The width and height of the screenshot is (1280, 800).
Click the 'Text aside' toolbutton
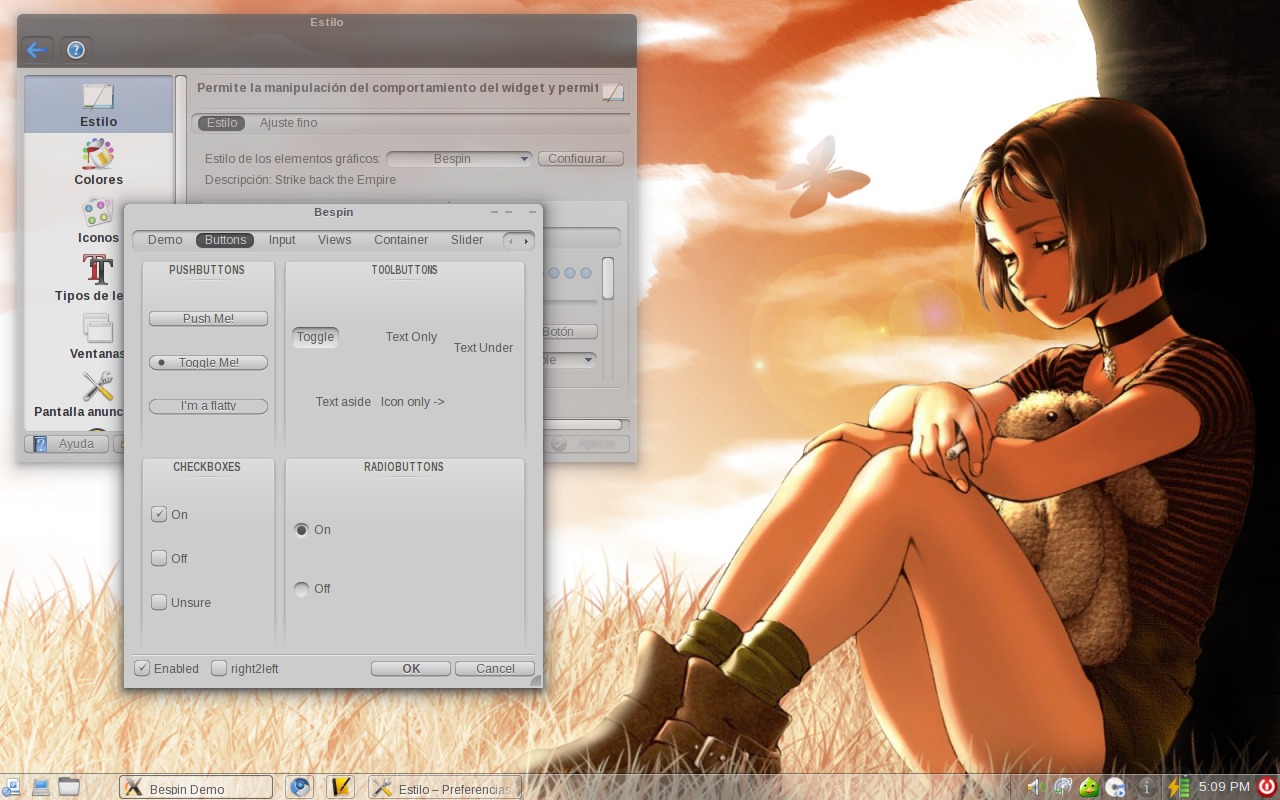click(x=343, y=402)
